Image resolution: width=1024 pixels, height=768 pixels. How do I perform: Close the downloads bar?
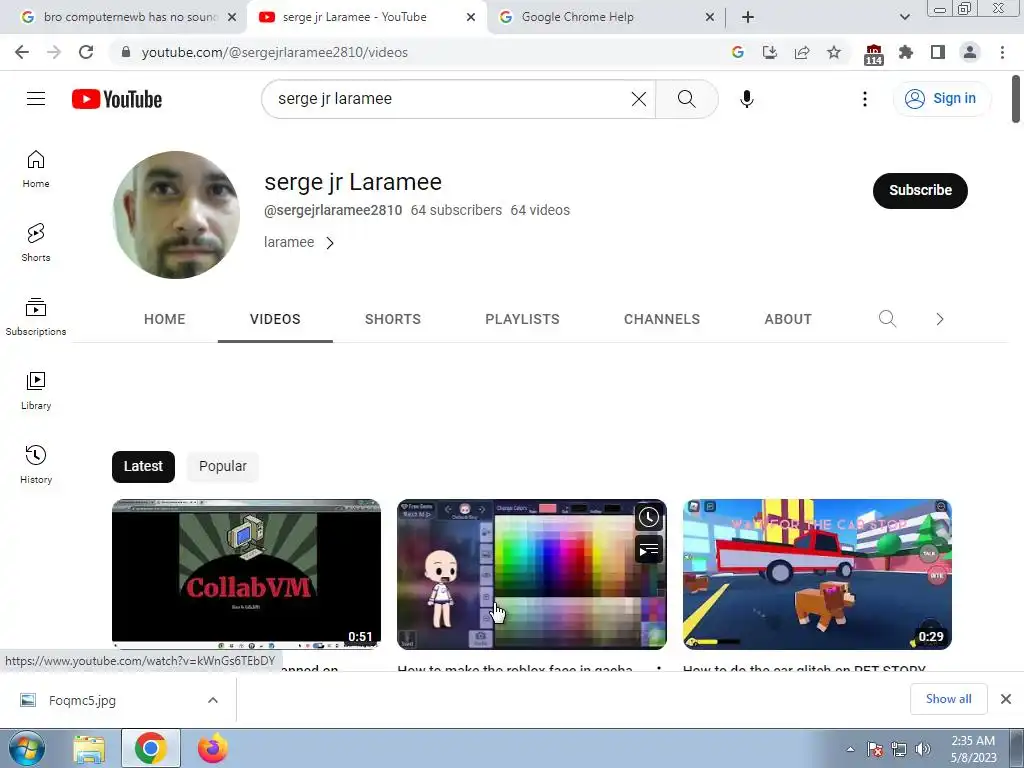tap(1006, 699)
